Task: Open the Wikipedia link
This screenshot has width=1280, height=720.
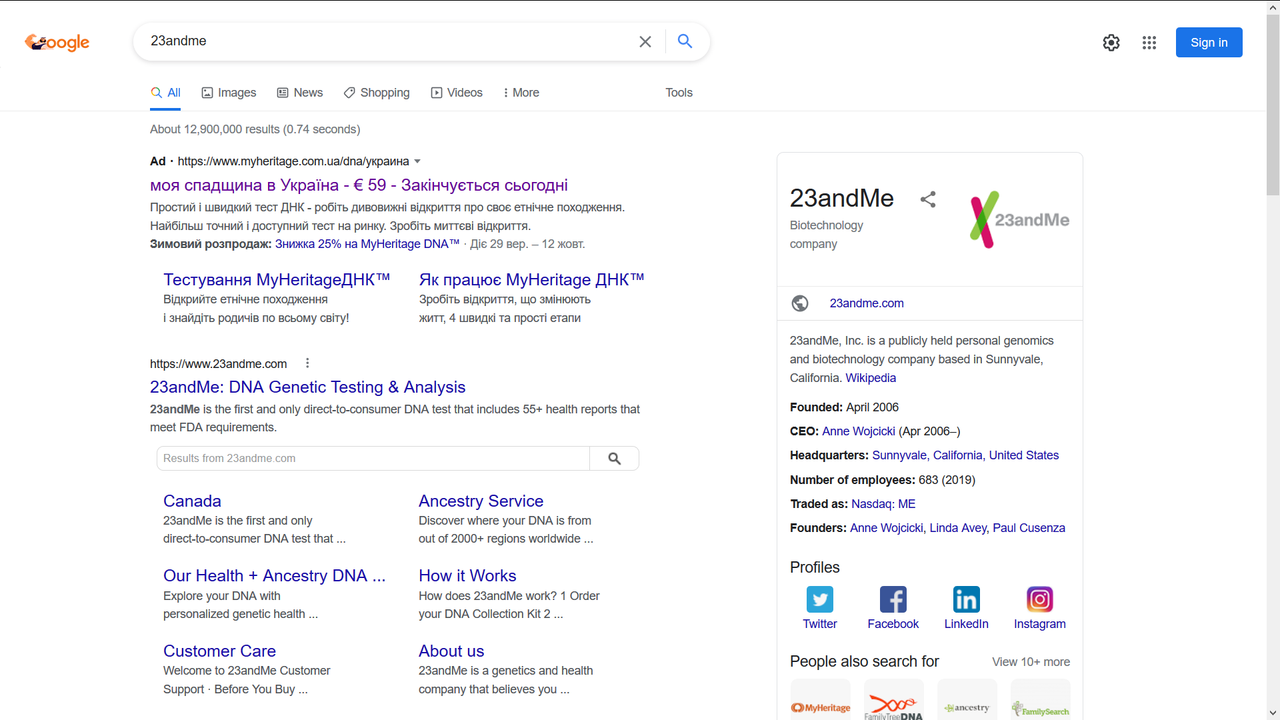Action: [x=871, y=378]
